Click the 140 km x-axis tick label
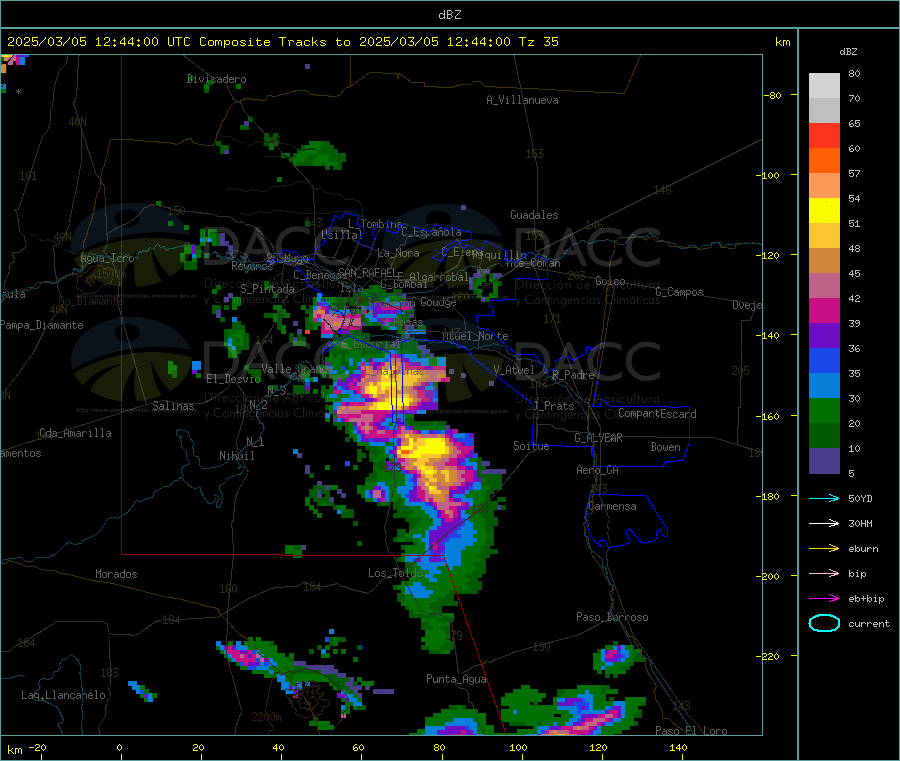Screen dimensions: 900x761 [678, 747]
